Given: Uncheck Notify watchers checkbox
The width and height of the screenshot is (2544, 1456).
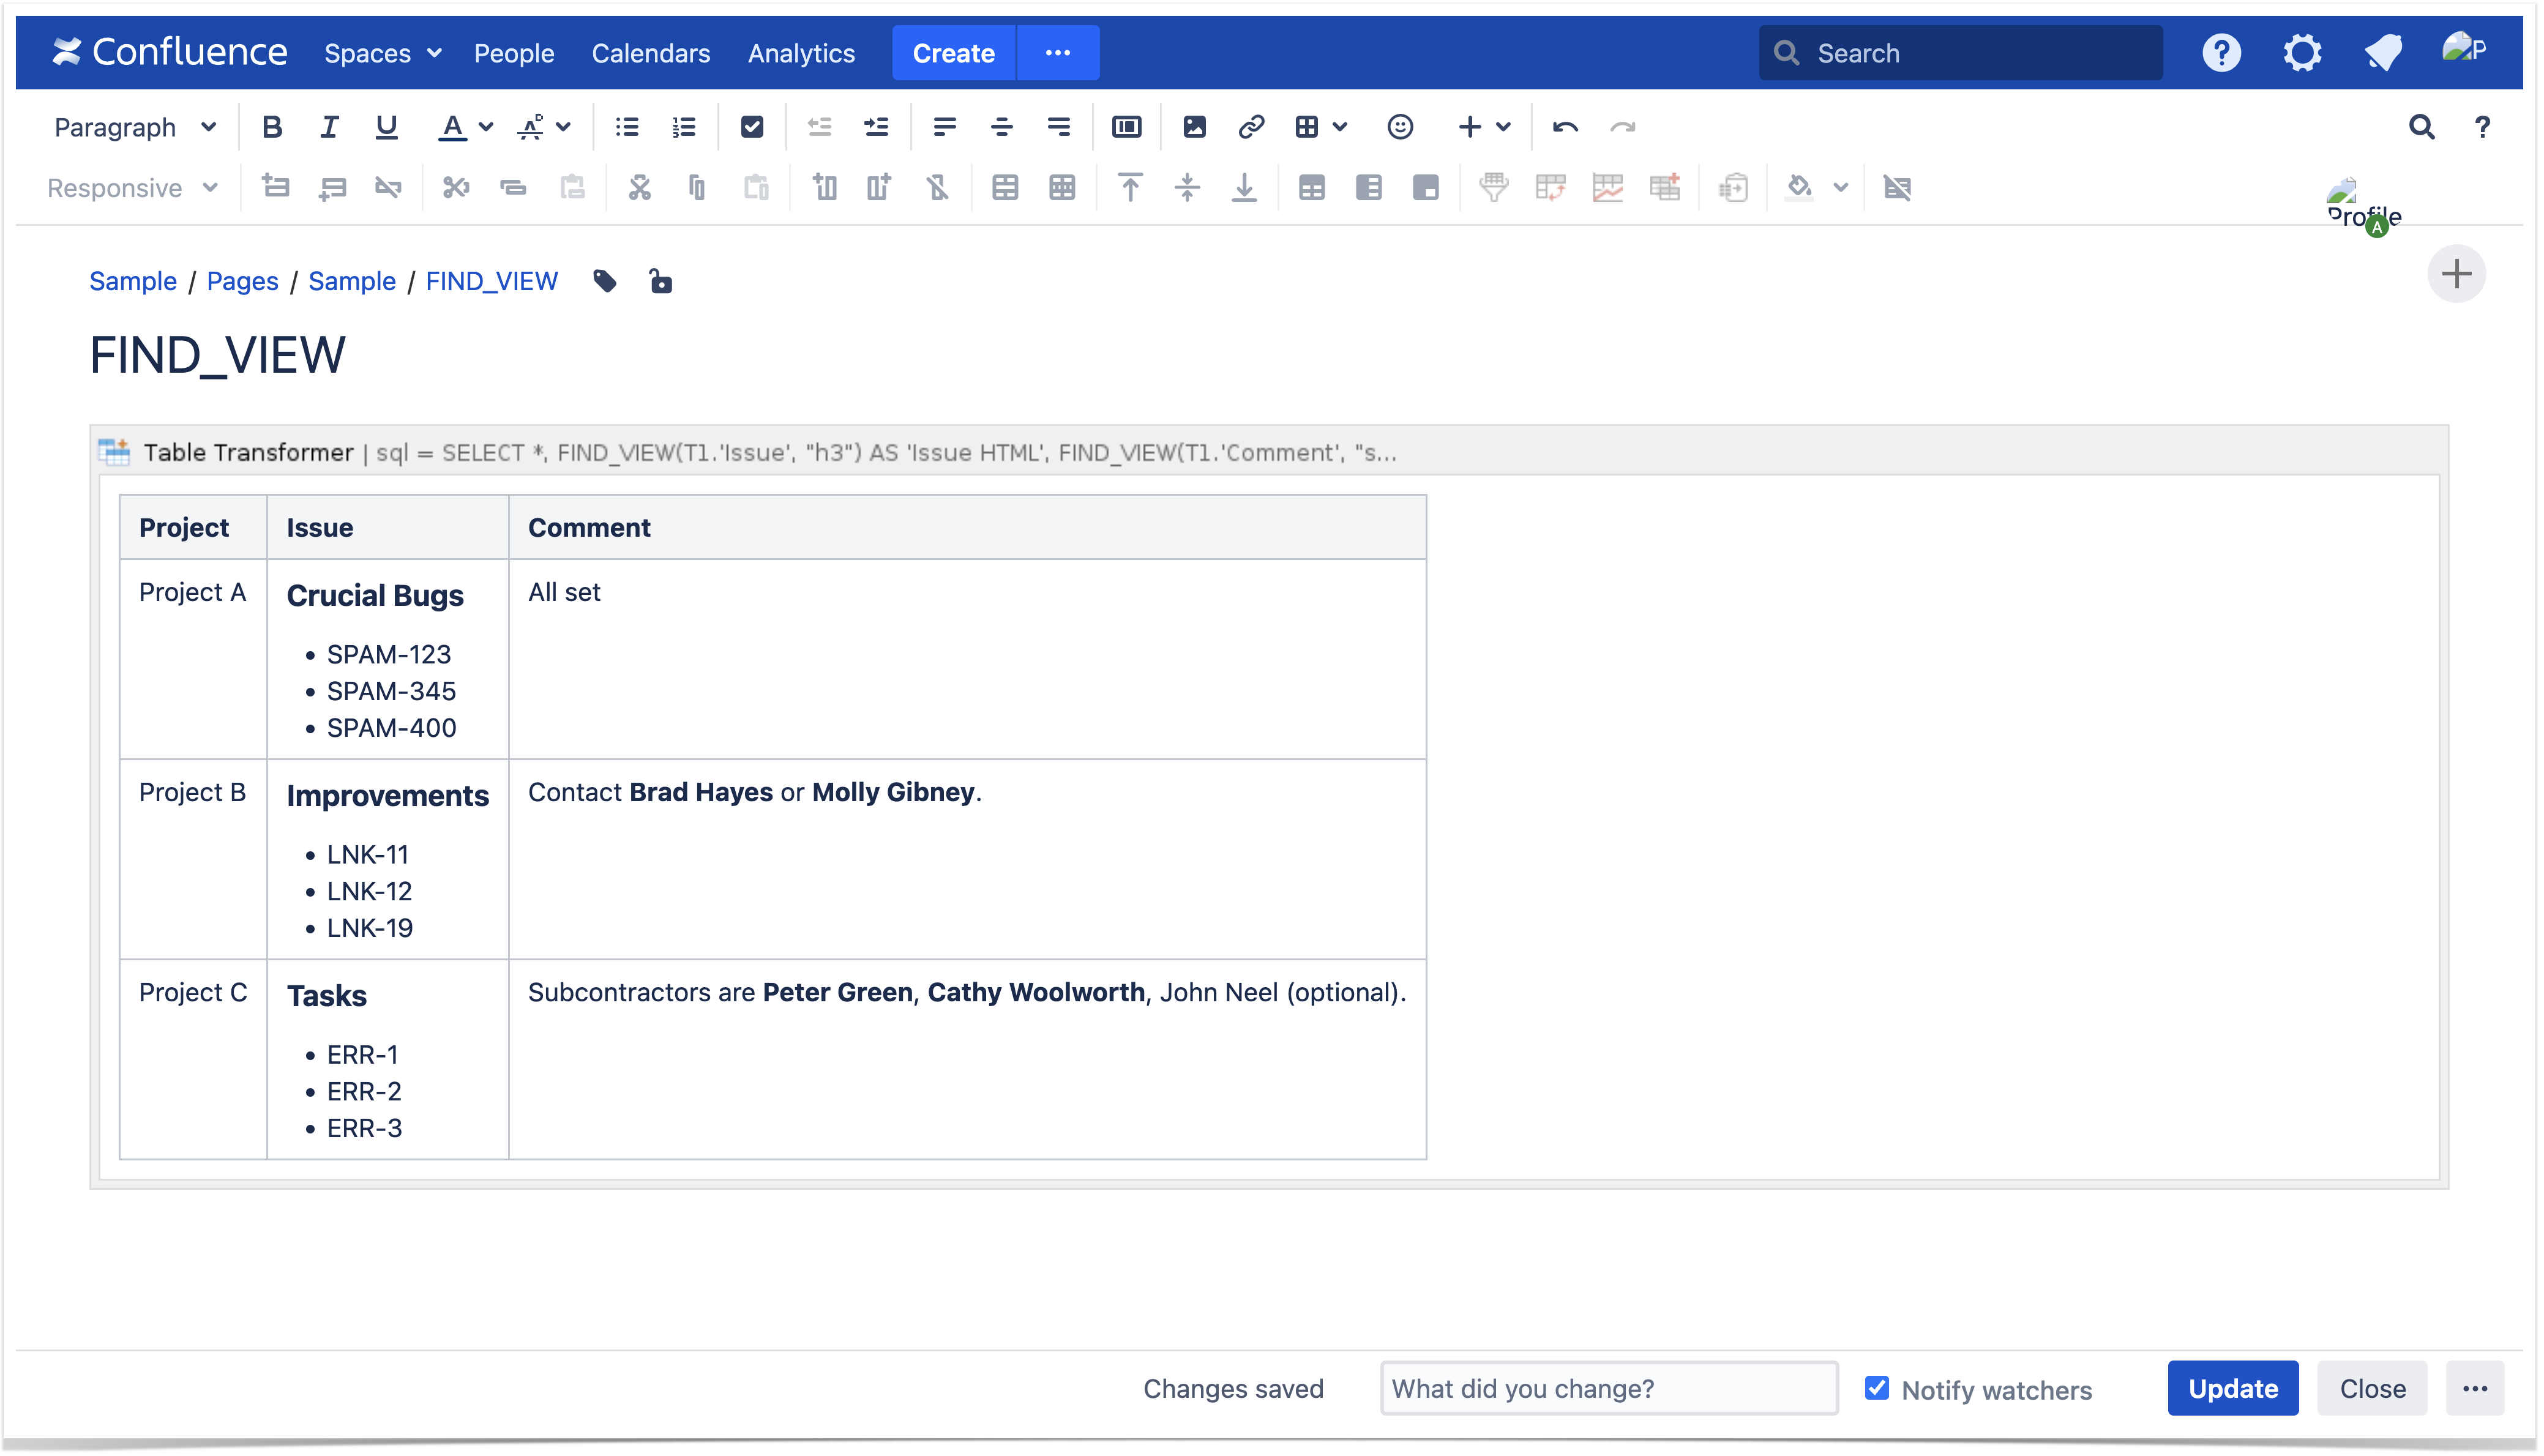Looking at the screenshot, I should pyautogui.click(x=1876, y=1388).
